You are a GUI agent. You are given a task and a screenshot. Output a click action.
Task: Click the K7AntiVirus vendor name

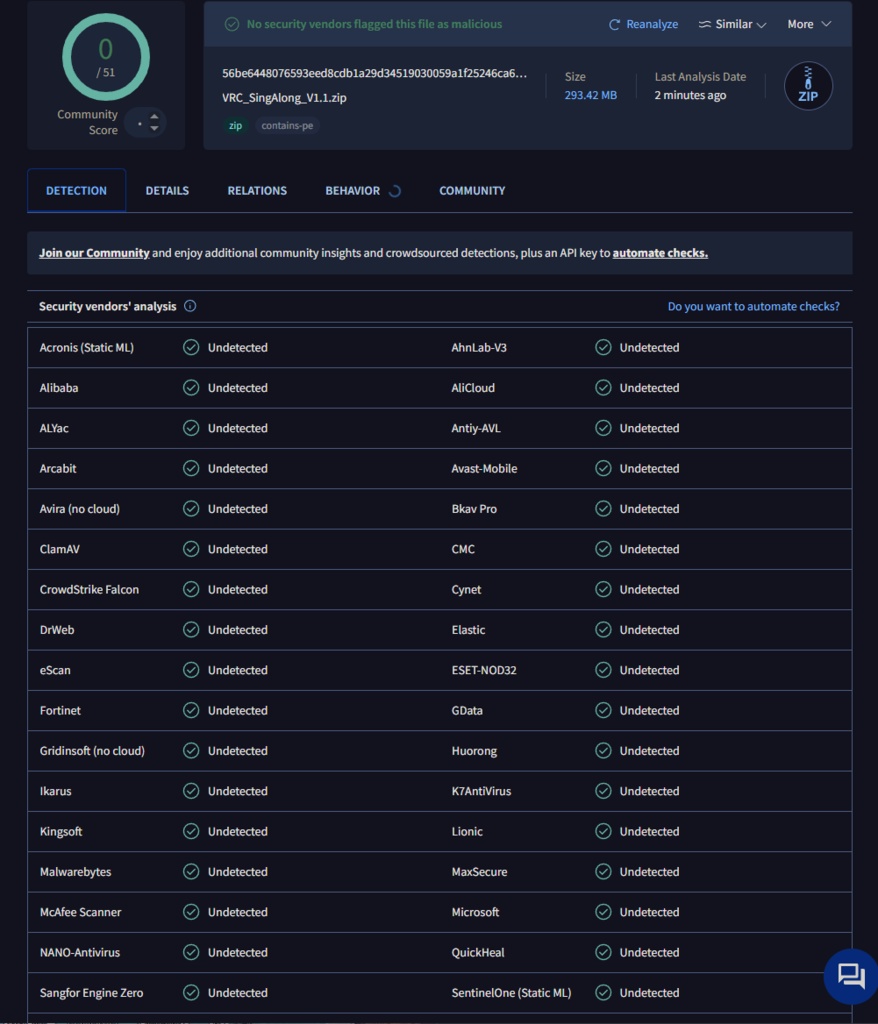coord(481,792)
